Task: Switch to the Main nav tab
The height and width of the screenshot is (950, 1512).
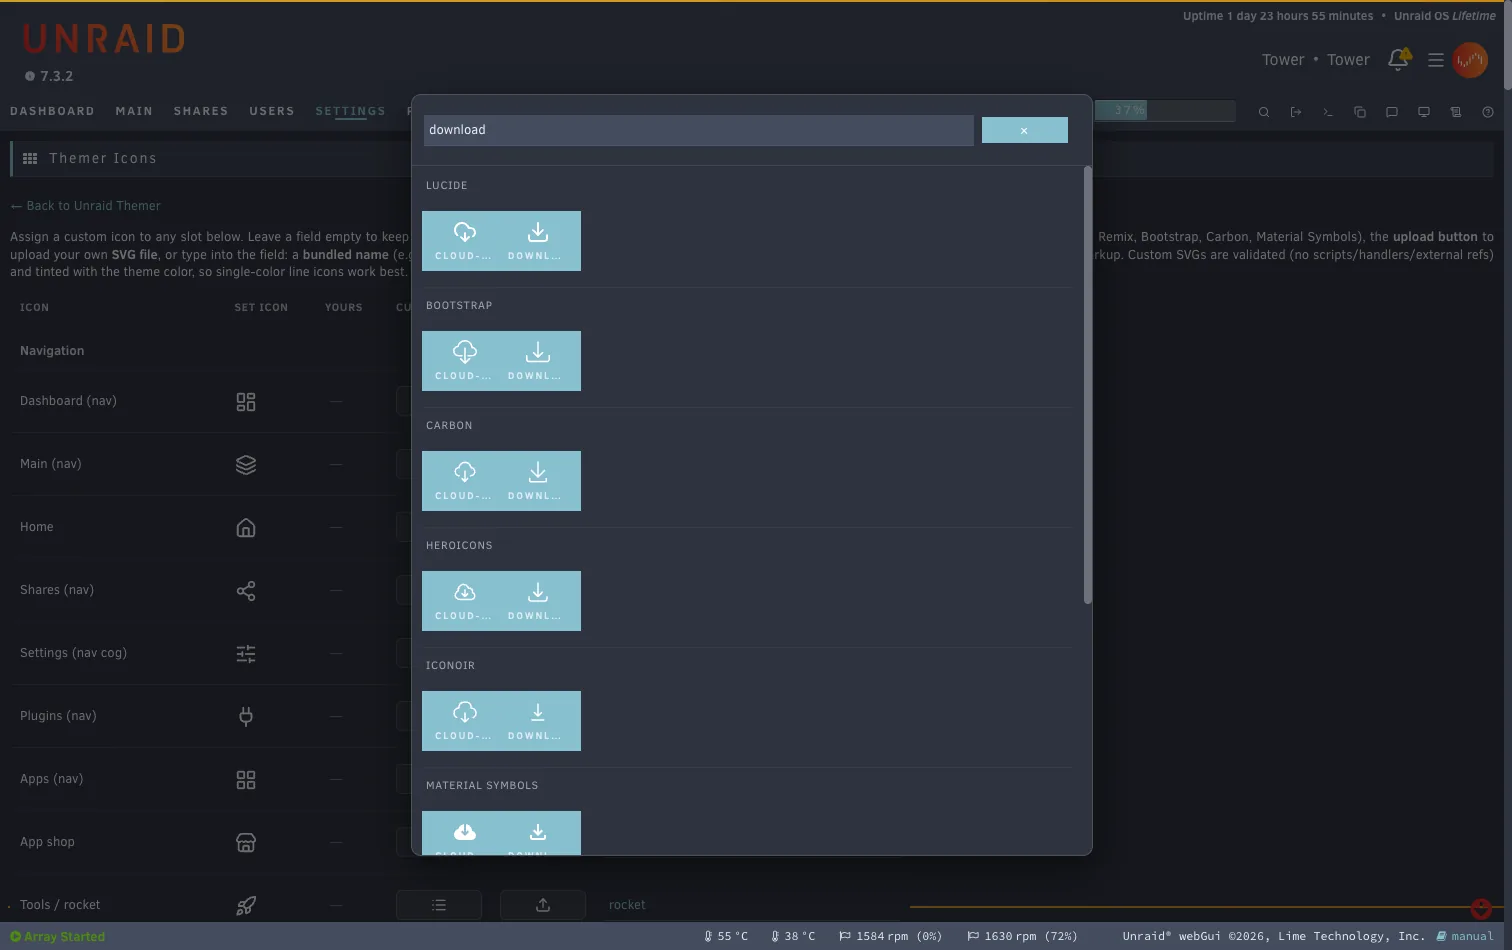Action: tap(134, 111)
